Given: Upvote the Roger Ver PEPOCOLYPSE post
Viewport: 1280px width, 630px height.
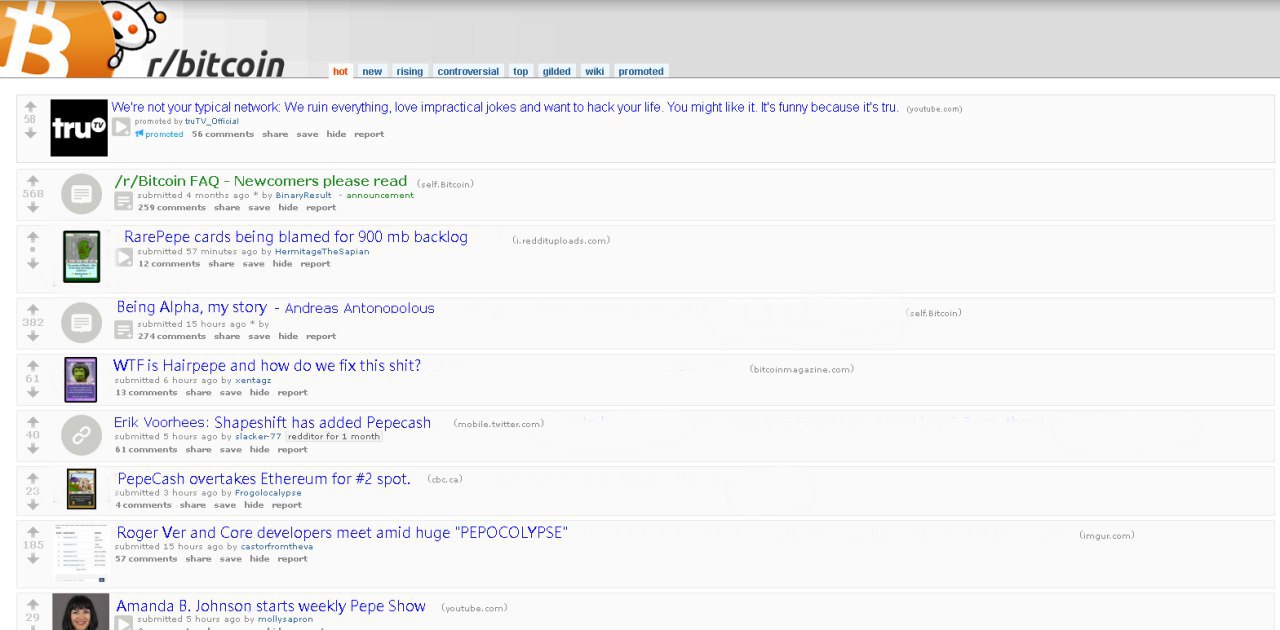Looking at the screenshot, I should pyautogui.click(x=33, y=532).
